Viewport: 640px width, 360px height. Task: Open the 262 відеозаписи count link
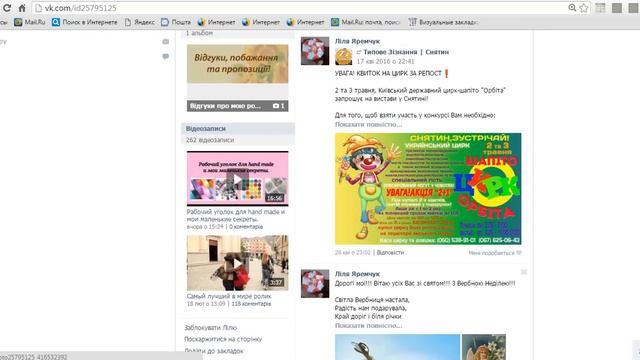pyautogui.click(x=210, y=140)
